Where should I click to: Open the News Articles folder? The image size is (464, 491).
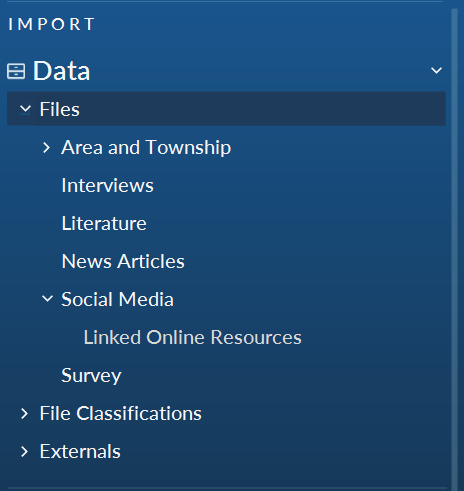click(123, 261)
